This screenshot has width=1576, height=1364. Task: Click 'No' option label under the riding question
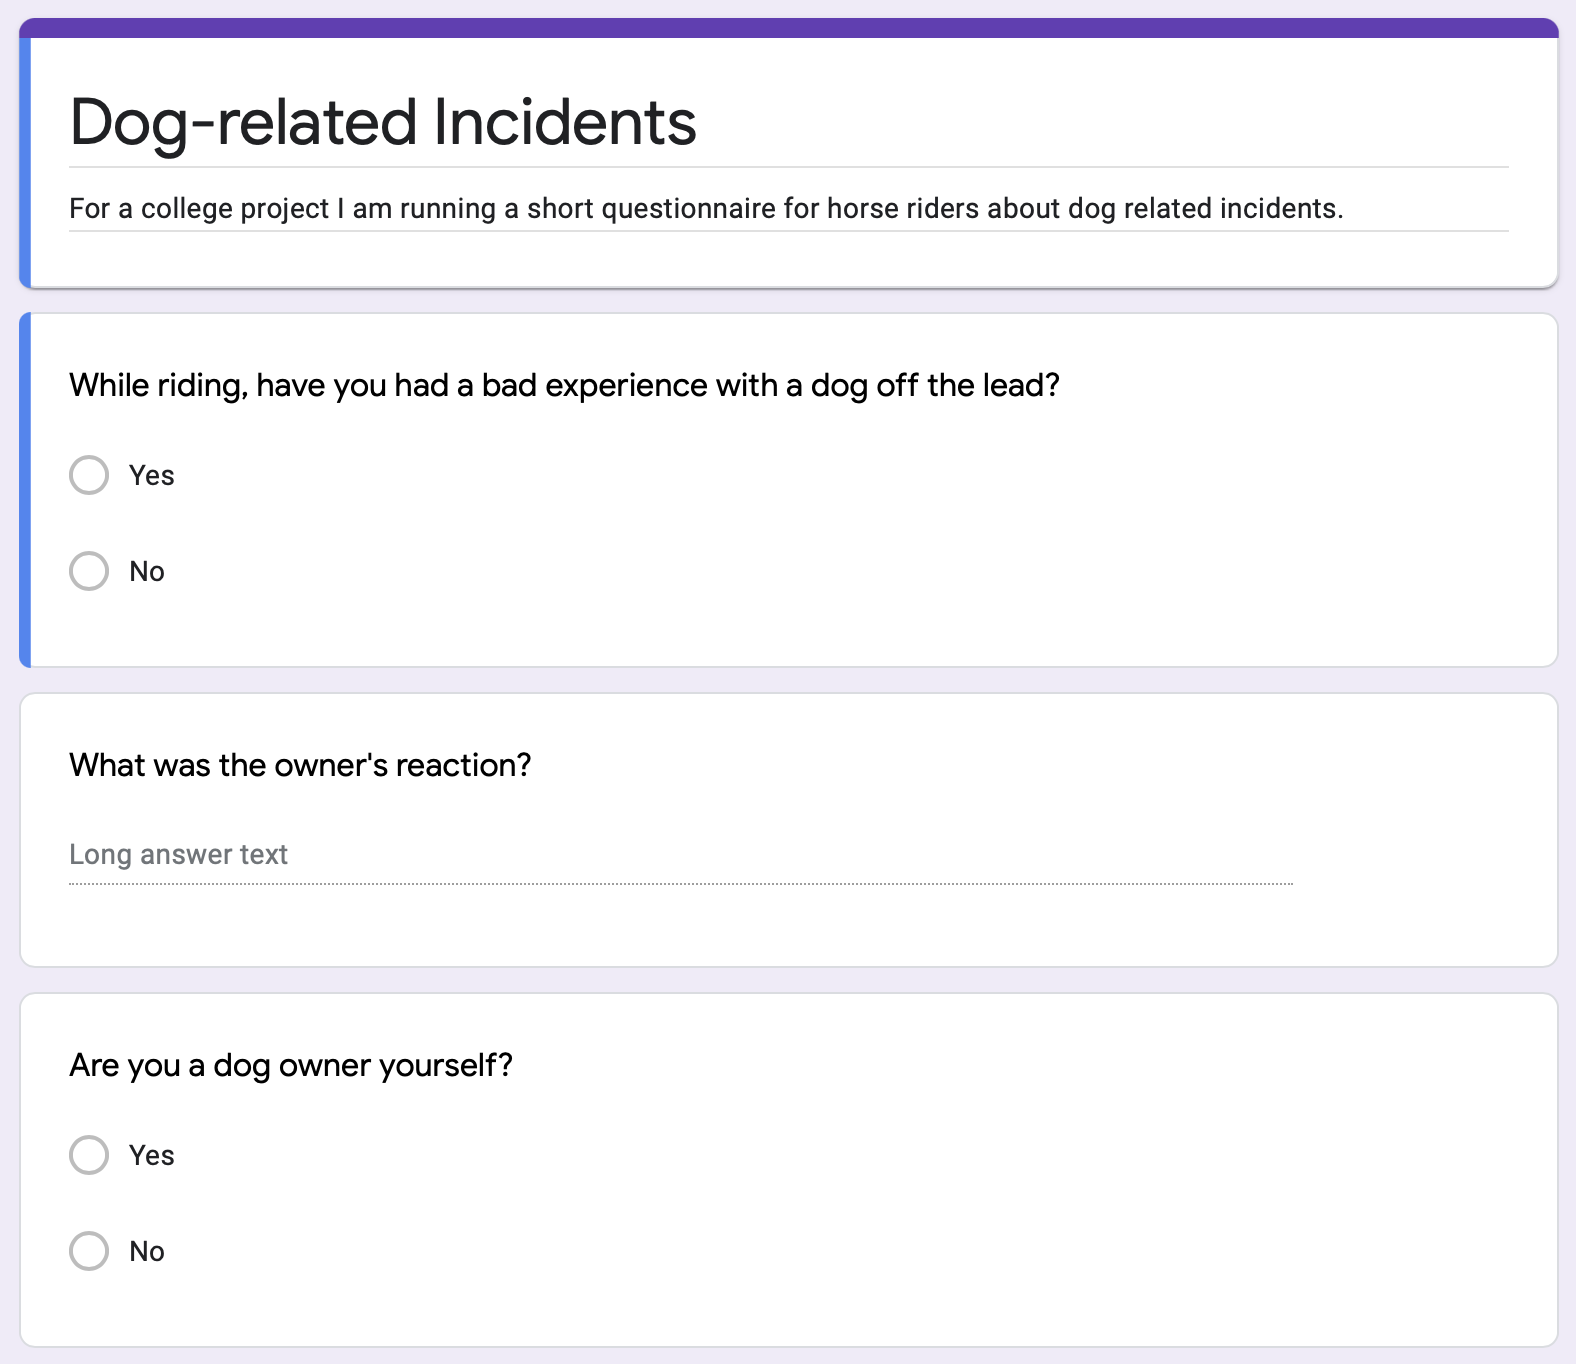click(147, 572)
